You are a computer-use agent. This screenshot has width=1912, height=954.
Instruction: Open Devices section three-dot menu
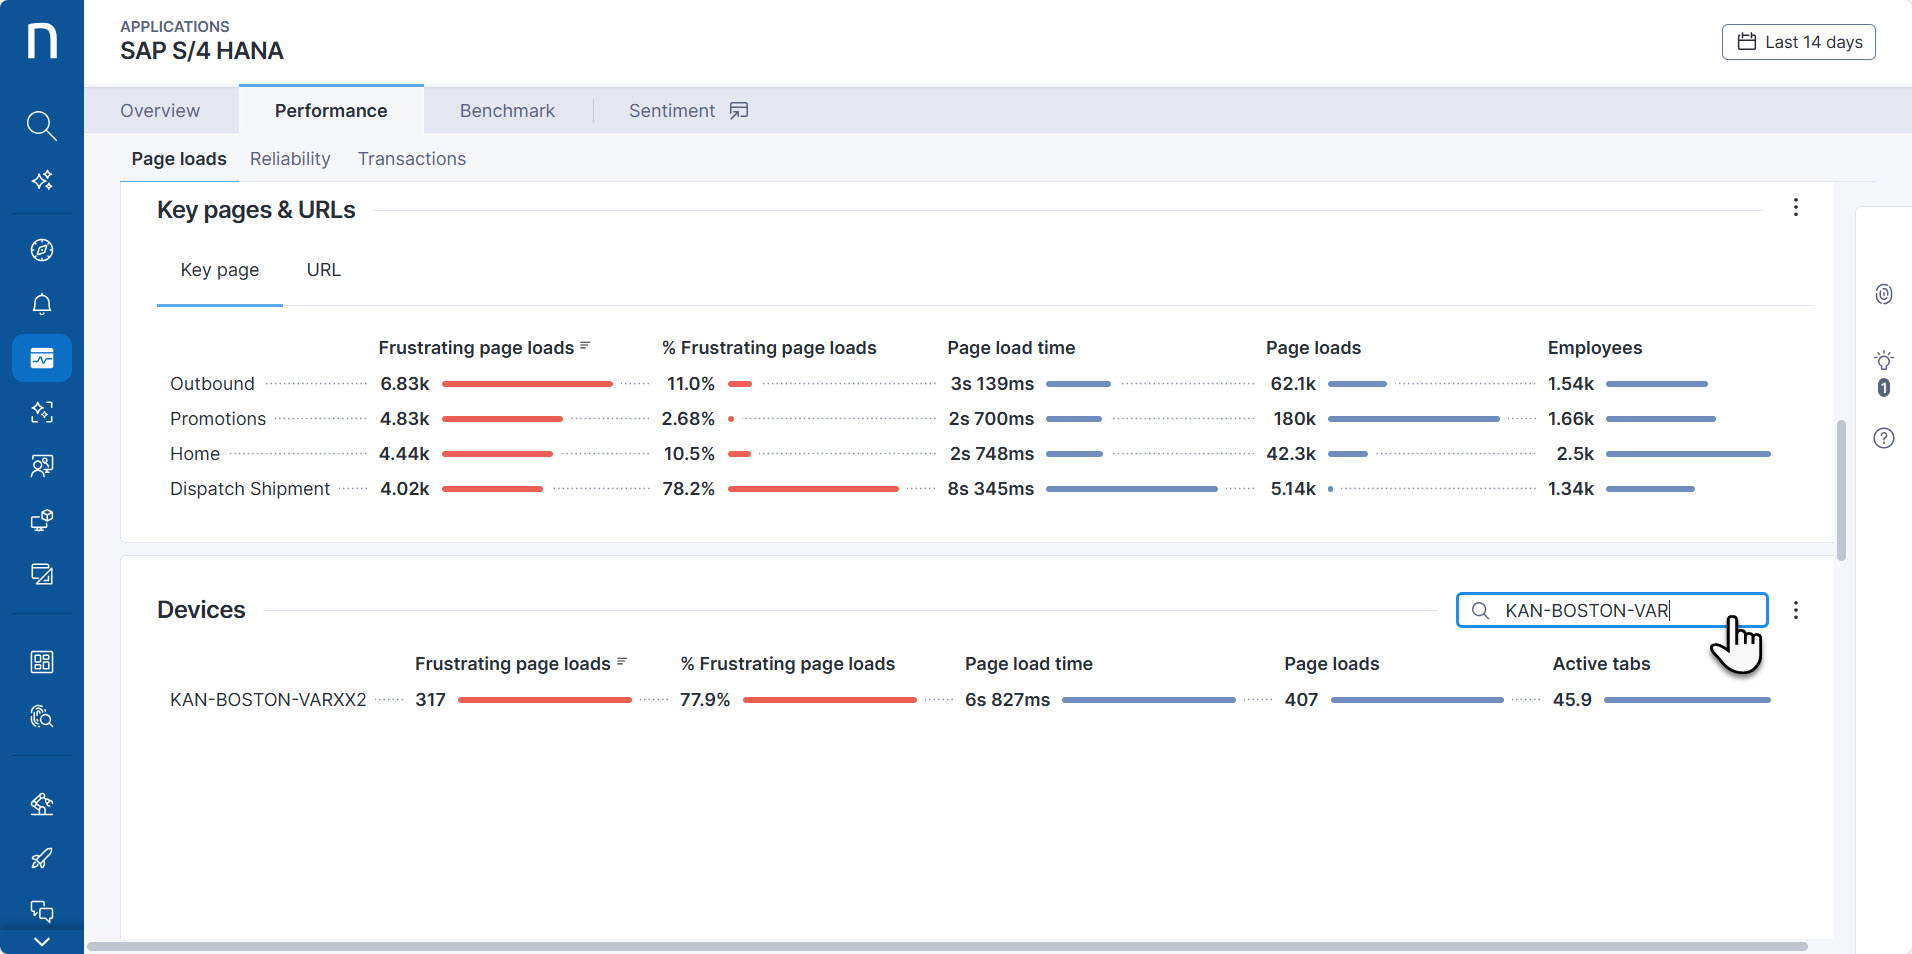pyautogui.click(x=1795, y=610)
